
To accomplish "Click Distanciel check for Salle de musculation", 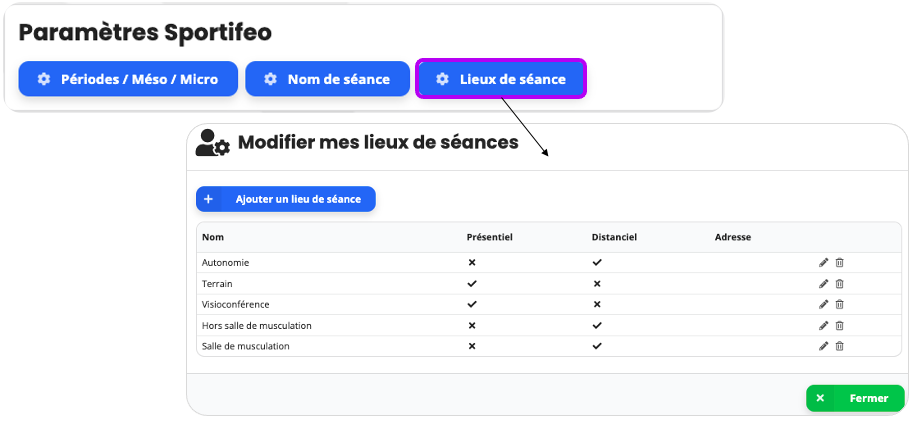I will 597,346.
